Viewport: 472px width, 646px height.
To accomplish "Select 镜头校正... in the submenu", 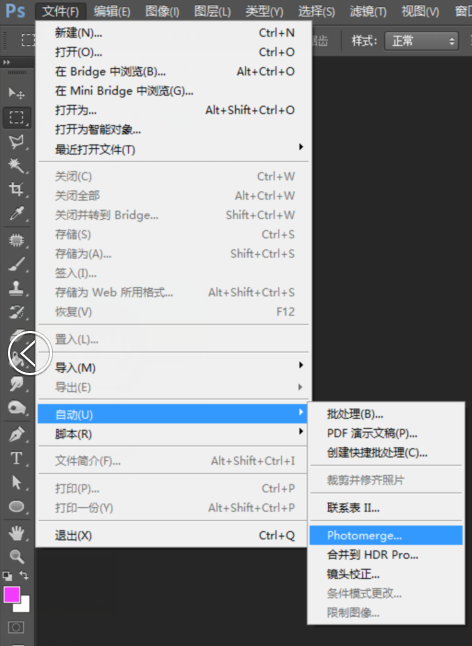I will pyautogui.click(x=386, y=574).
